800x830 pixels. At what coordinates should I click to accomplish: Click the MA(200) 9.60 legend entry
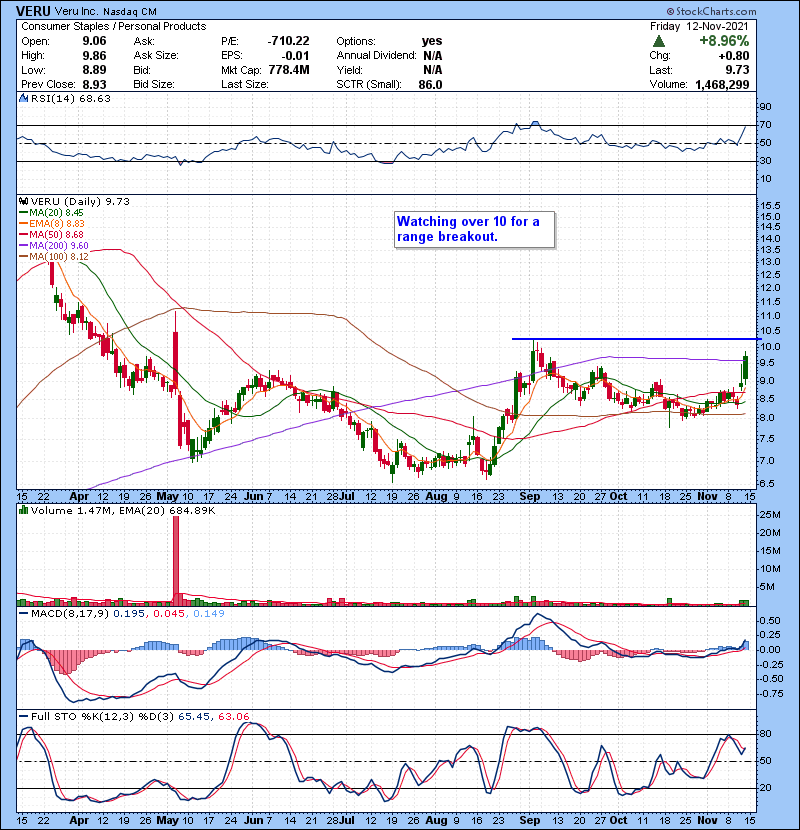[x=54, y=246]
